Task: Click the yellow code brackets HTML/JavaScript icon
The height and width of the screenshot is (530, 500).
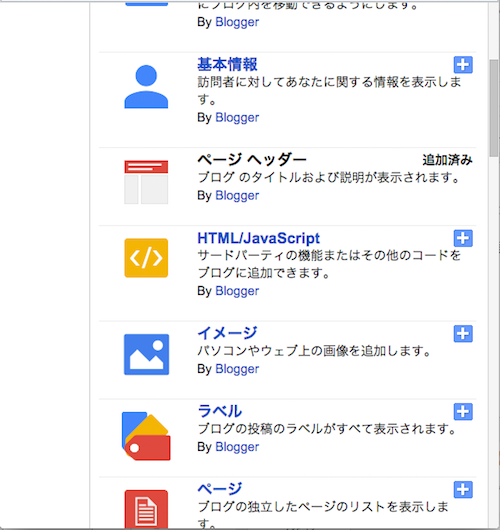Action: tap(146, 258)
